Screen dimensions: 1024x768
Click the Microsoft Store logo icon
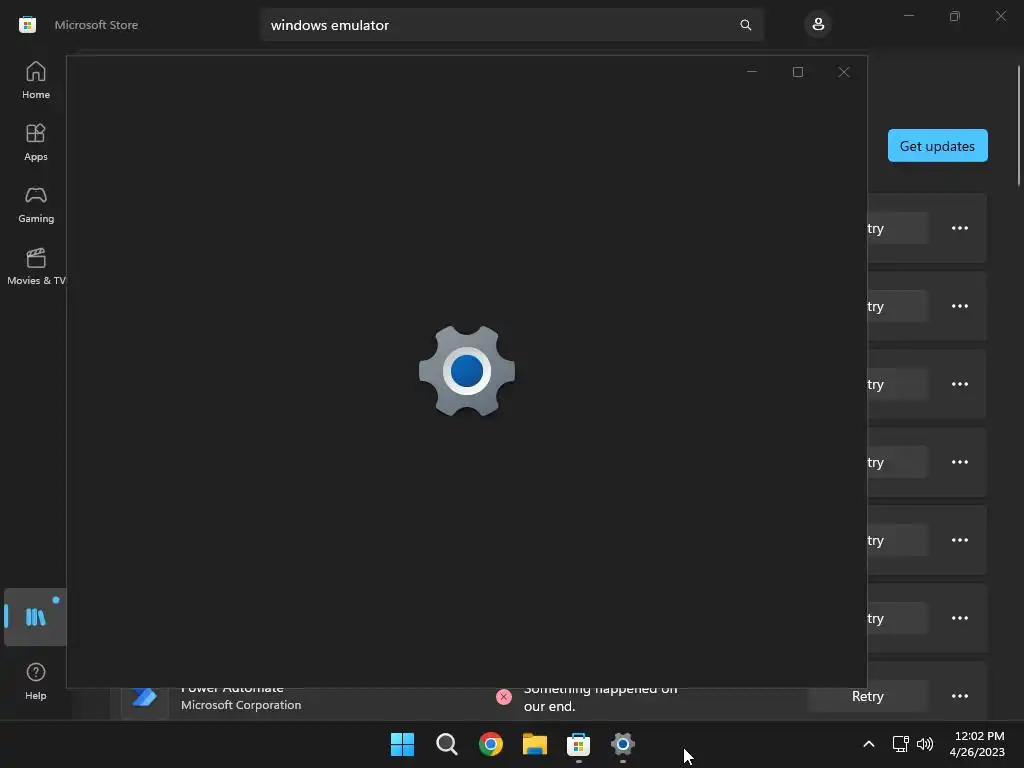pos(27,25)
